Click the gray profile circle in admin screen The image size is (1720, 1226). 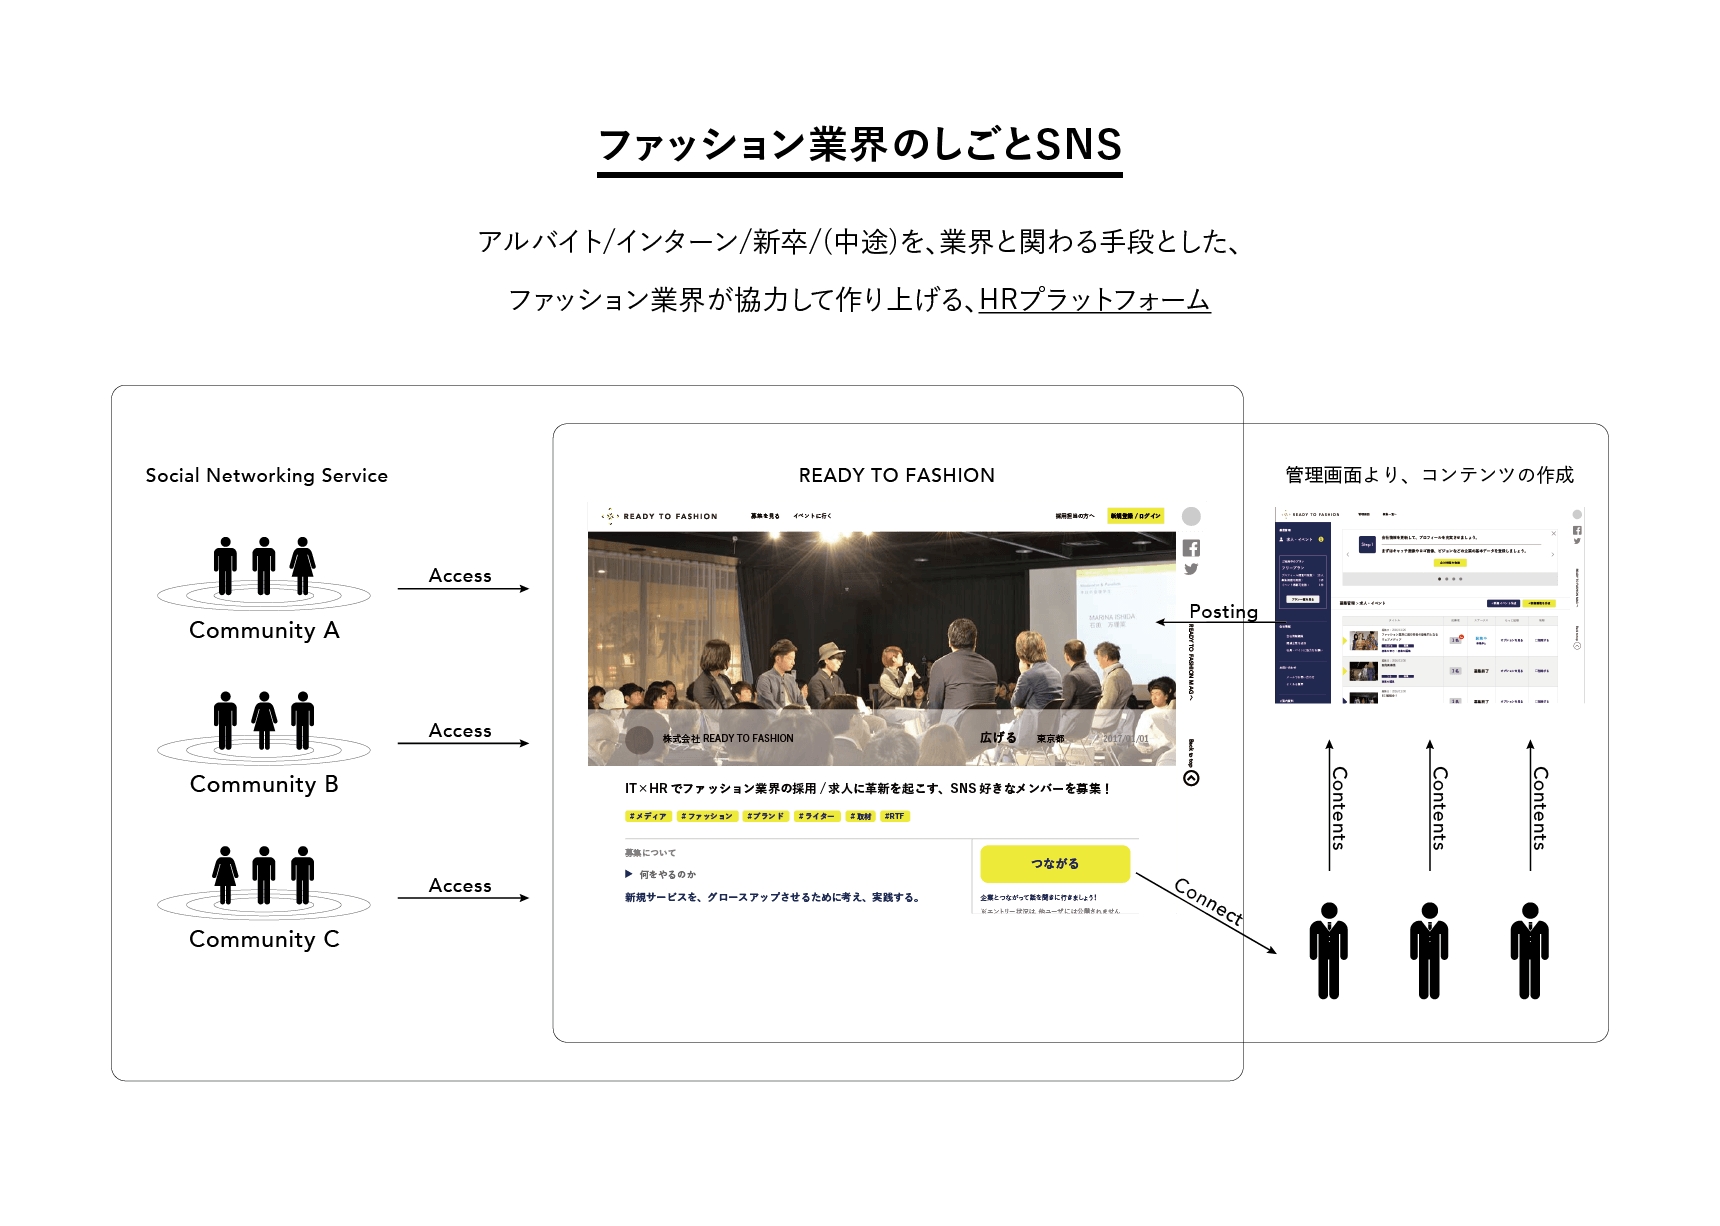tap(1577, 514)
